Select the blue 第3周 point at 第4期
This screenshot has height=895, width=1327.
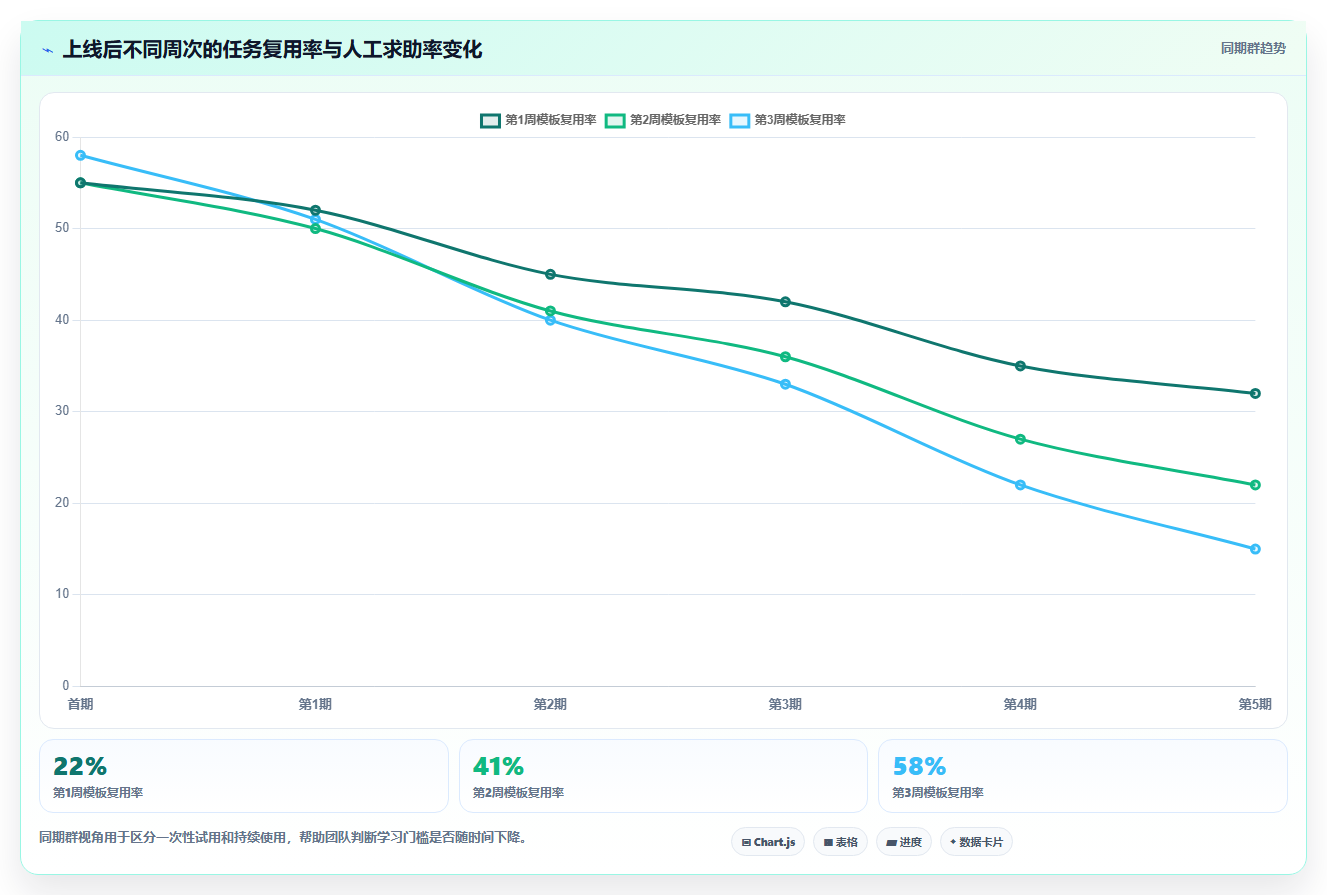(1020, 485)
